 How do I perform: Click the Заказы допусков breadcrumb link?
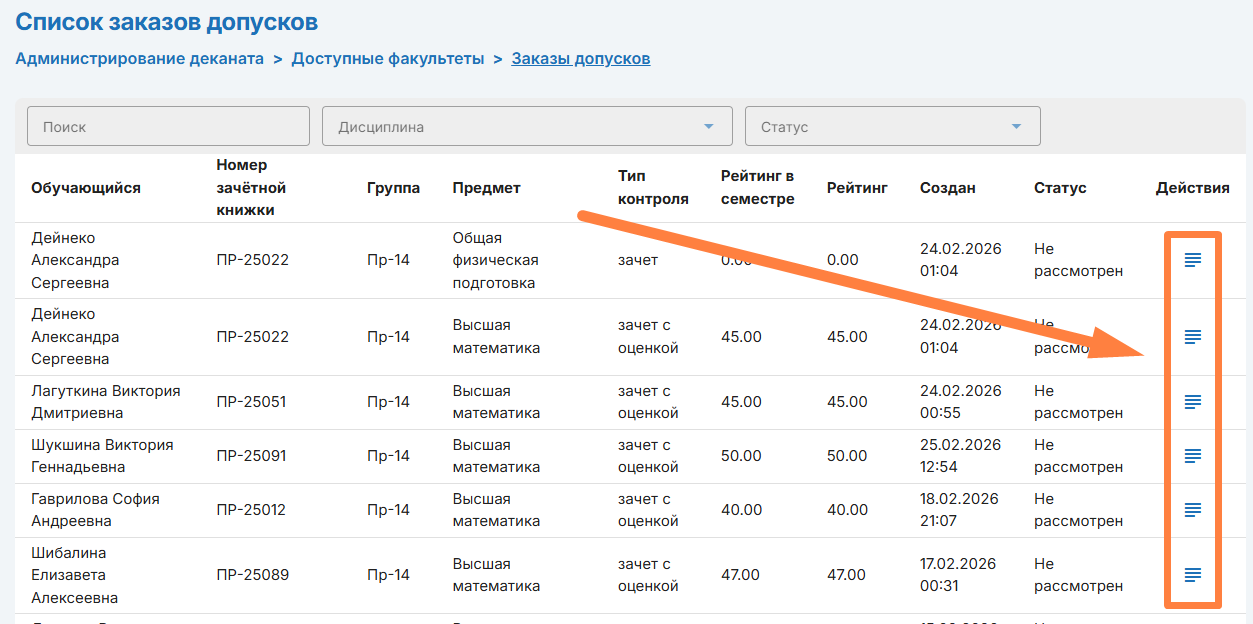580,59
